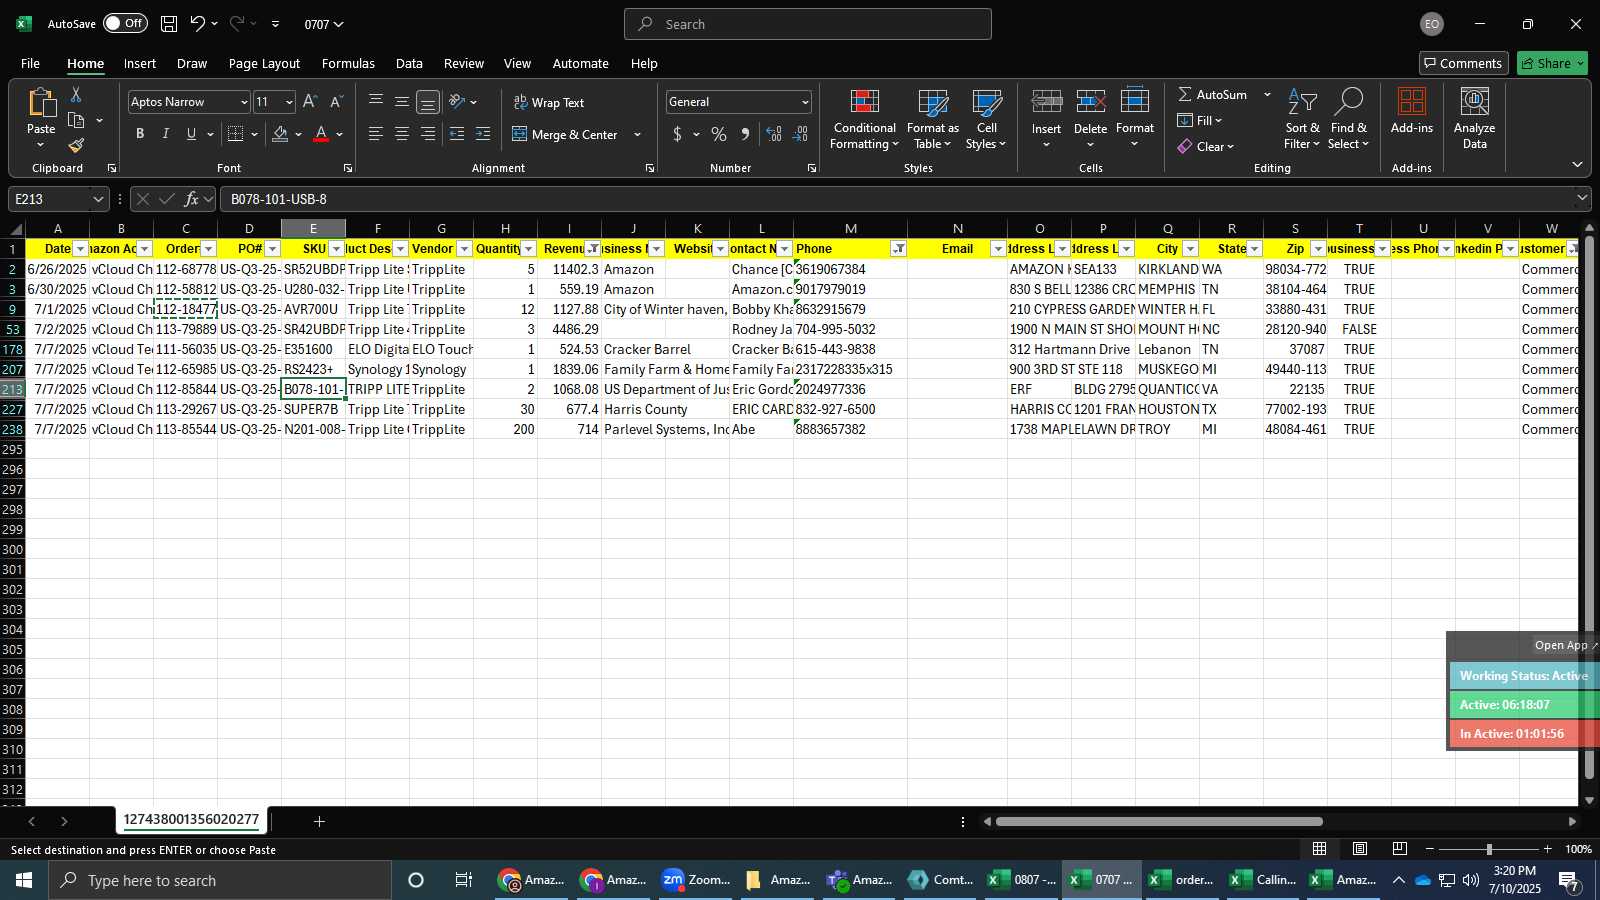
Task: Expand the formula bar
Action: 1582,198
